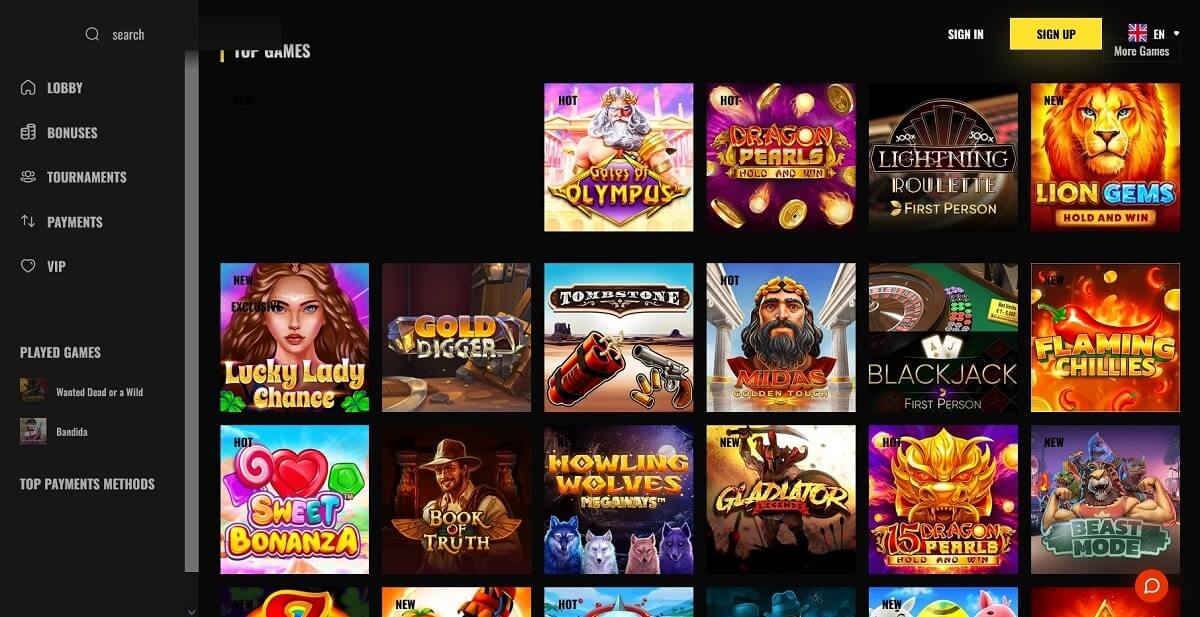Expand sidebar with bottom chevron arrow
The image size is (1200, 617).
click(192, 611)
